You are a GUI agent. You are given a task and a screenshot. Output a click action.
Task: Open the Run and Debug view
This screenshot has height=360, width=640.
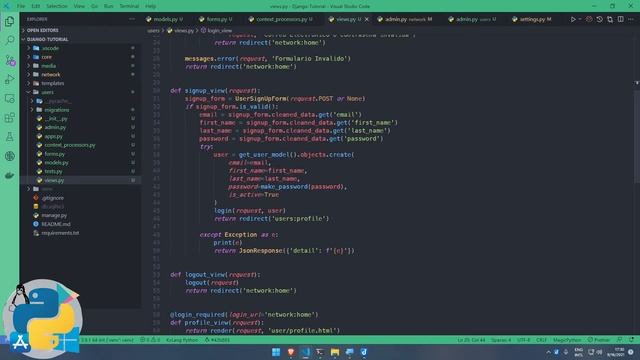9,79
